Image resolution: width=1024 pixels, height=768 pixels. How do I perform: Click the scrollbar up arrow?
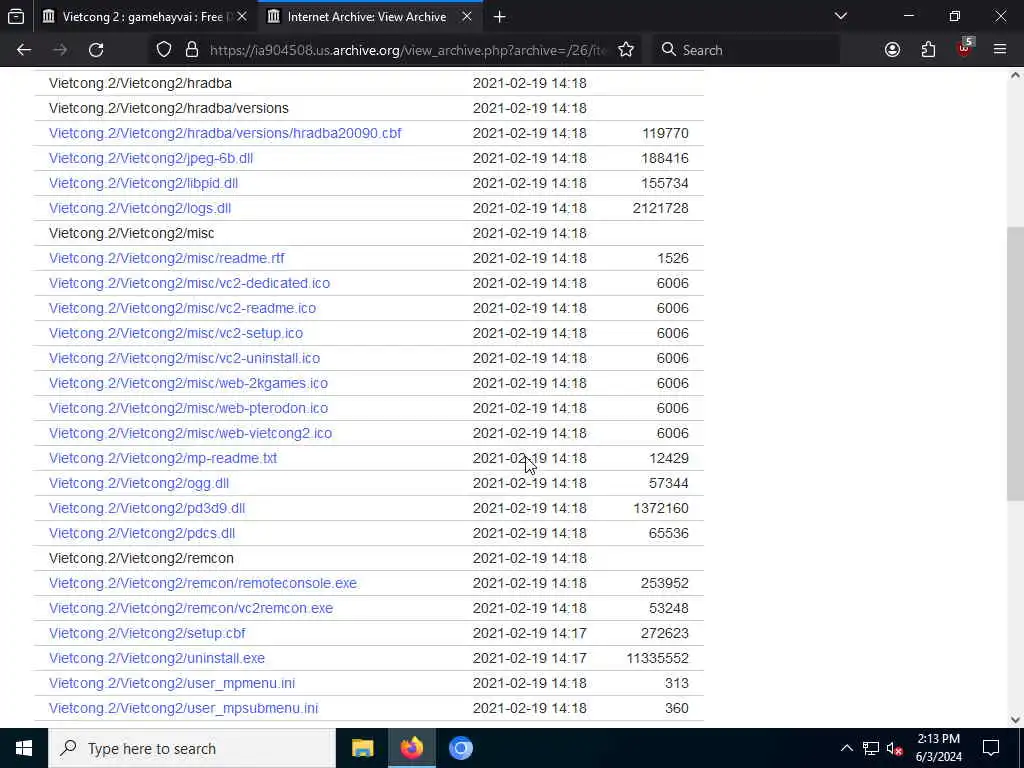[x=1015, y=76]
